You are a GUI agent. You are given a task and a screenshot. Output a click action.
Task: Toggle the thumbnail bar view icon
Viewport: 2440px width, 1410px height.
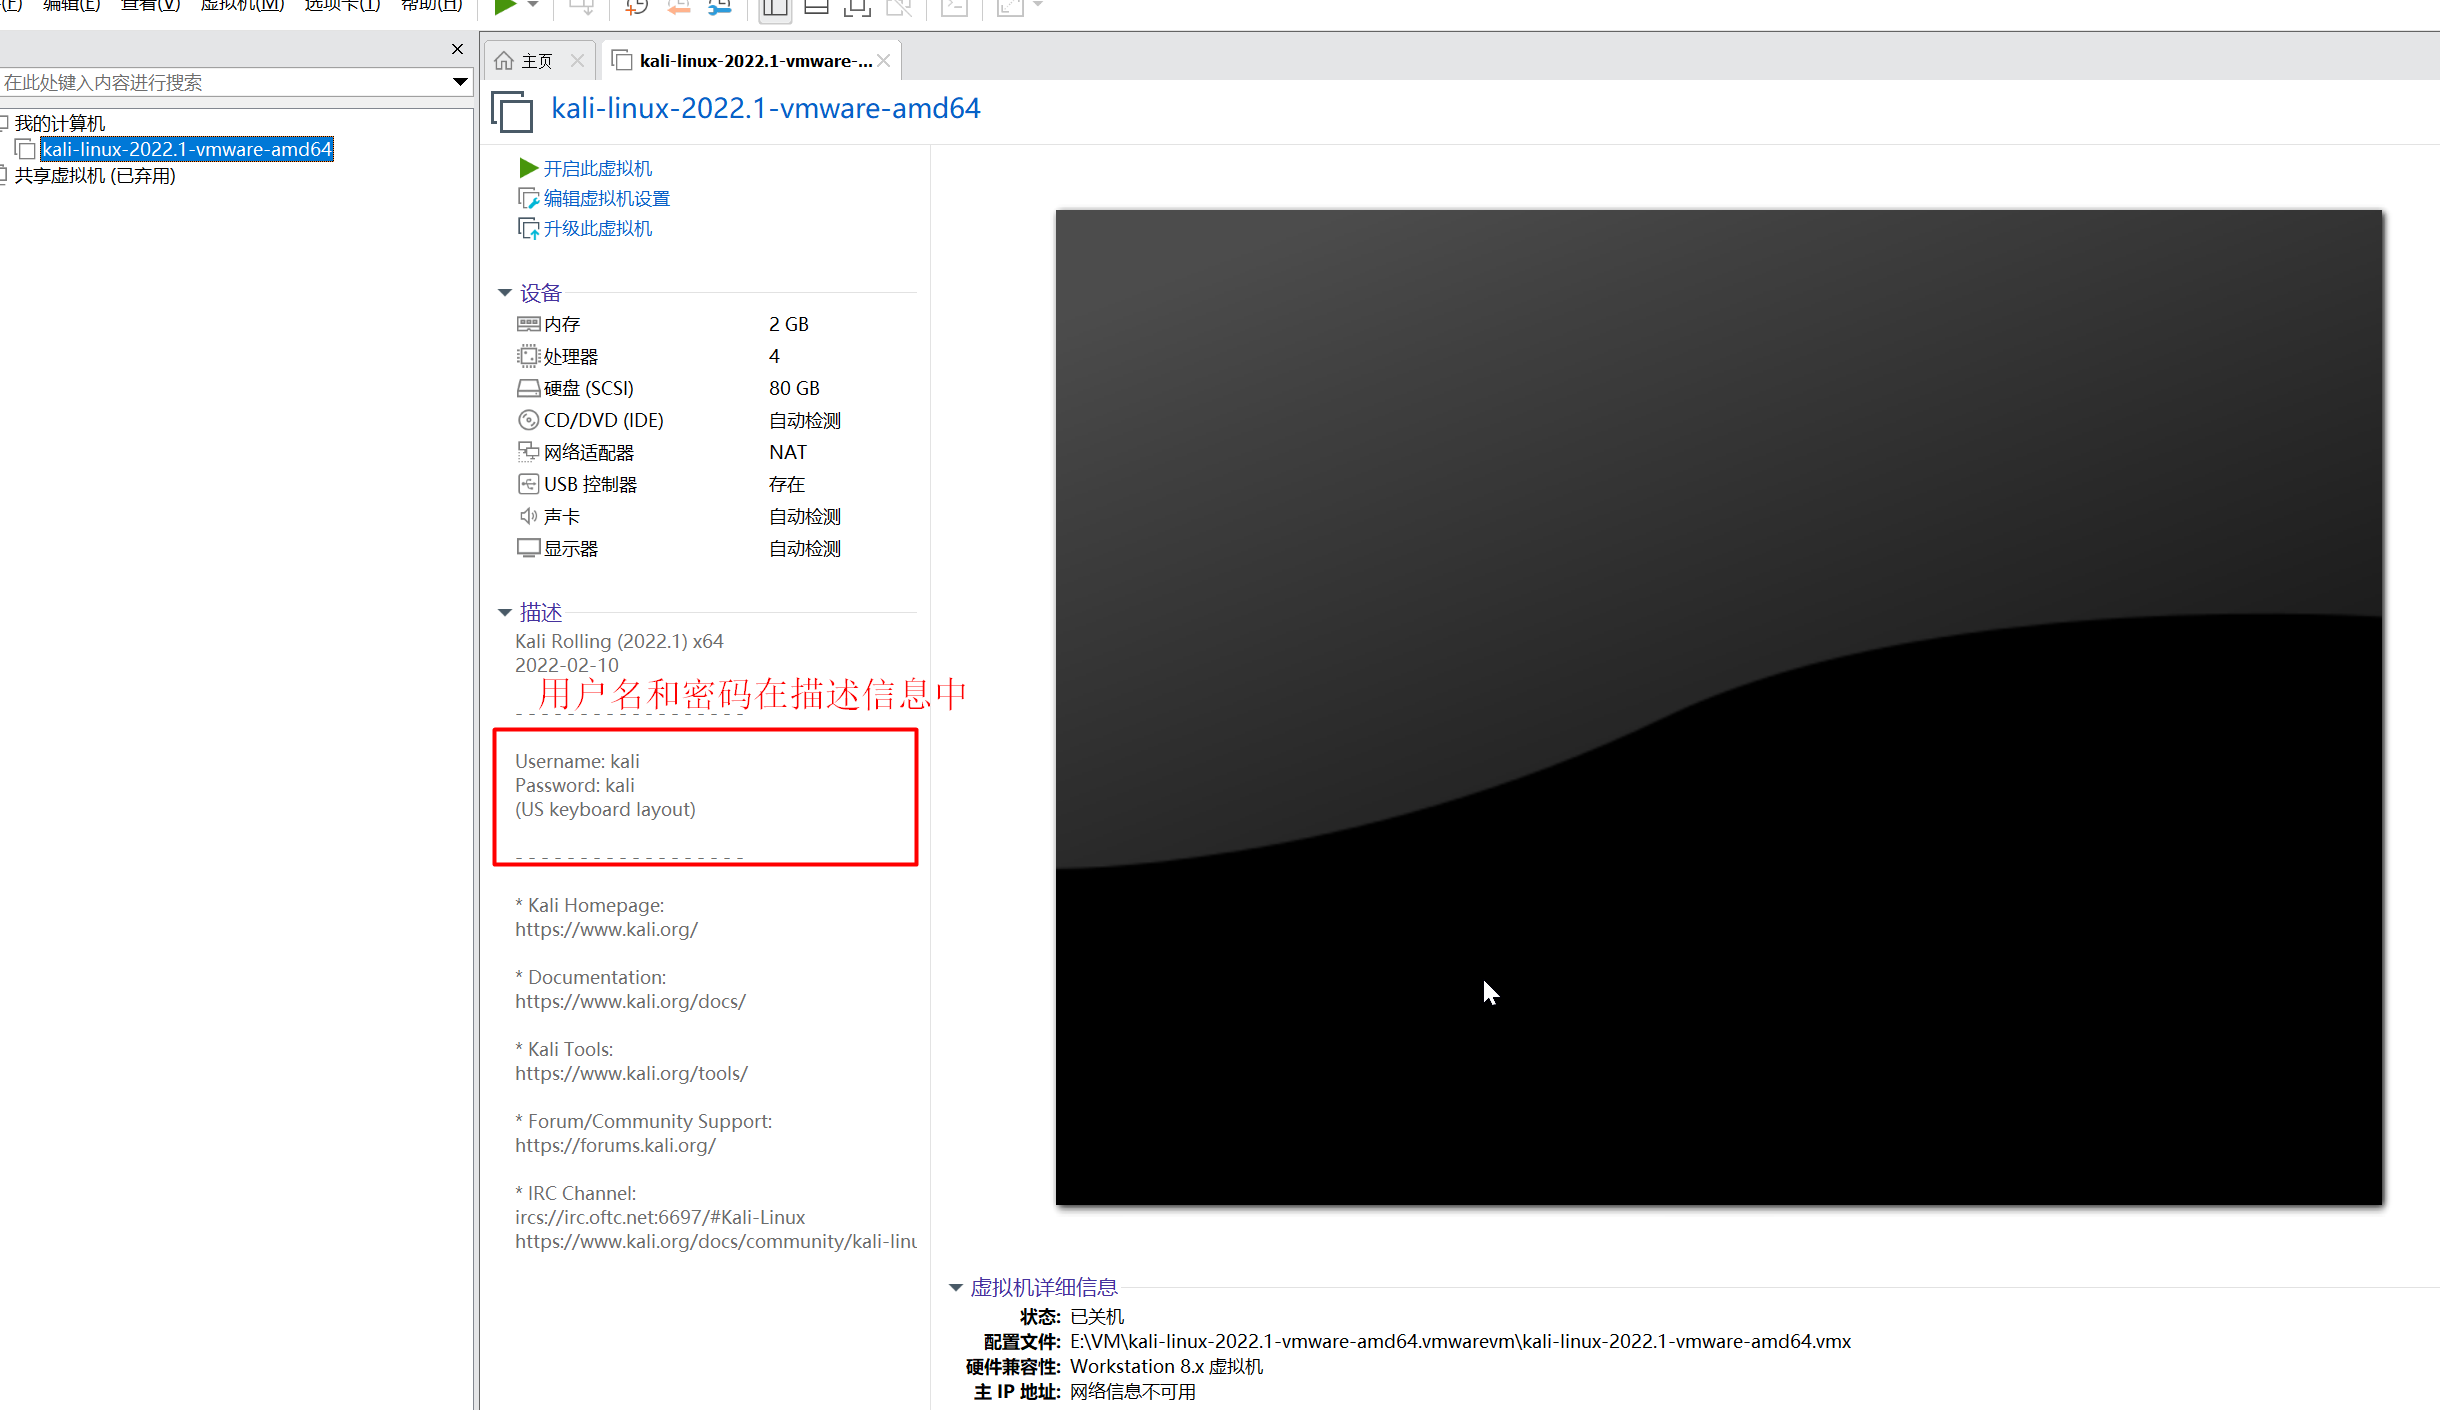(816, 9)
